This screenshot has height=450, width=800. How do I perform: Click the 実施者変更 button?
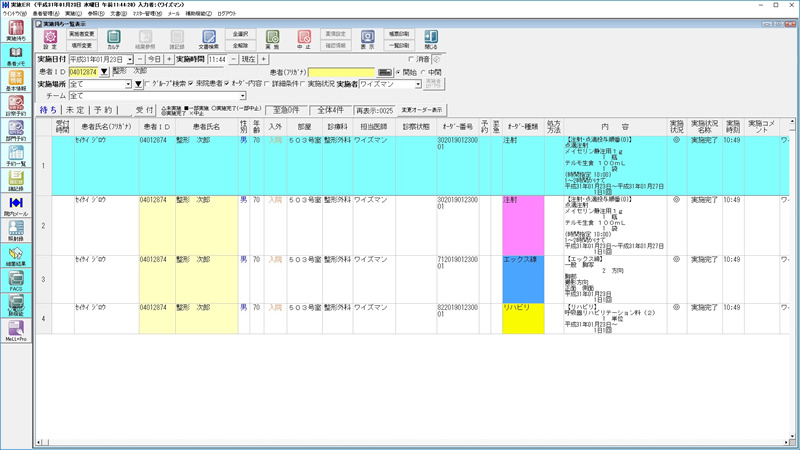[82, 34]
